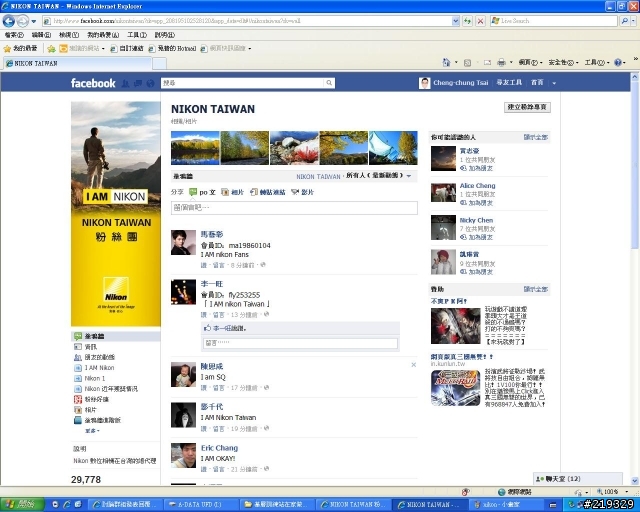The image size is (640, 512).
Task: Click the browser Back arrow button
Action: (x=9, y=21)
